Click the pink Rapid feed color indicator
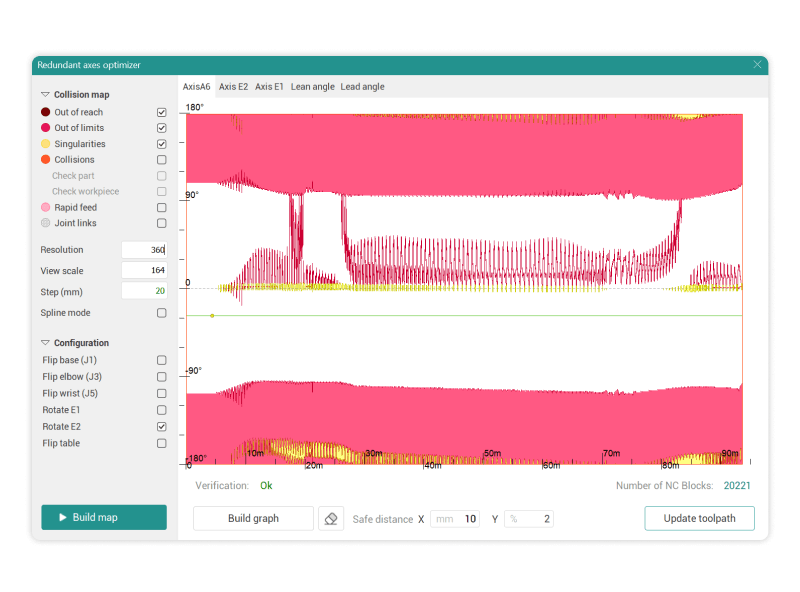Image resolution: width=800 pixels, height=592 pixels. pyautogui.click(x=46, y=208)
